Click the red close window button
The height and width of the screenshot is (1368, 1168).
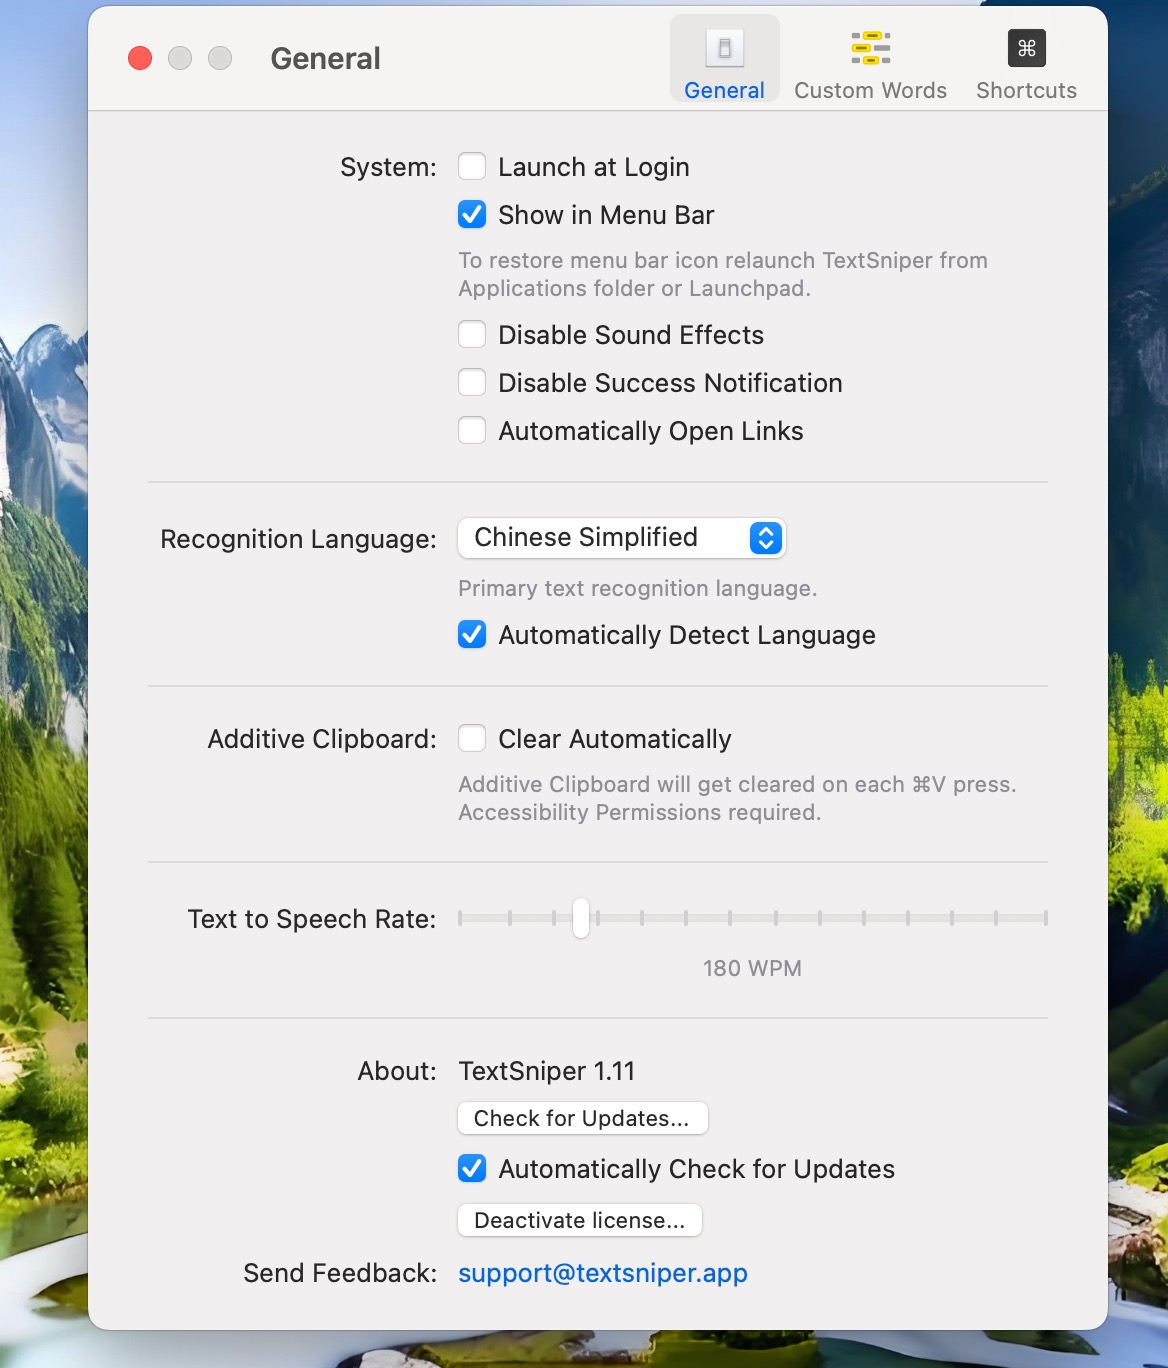coord(140,58)
